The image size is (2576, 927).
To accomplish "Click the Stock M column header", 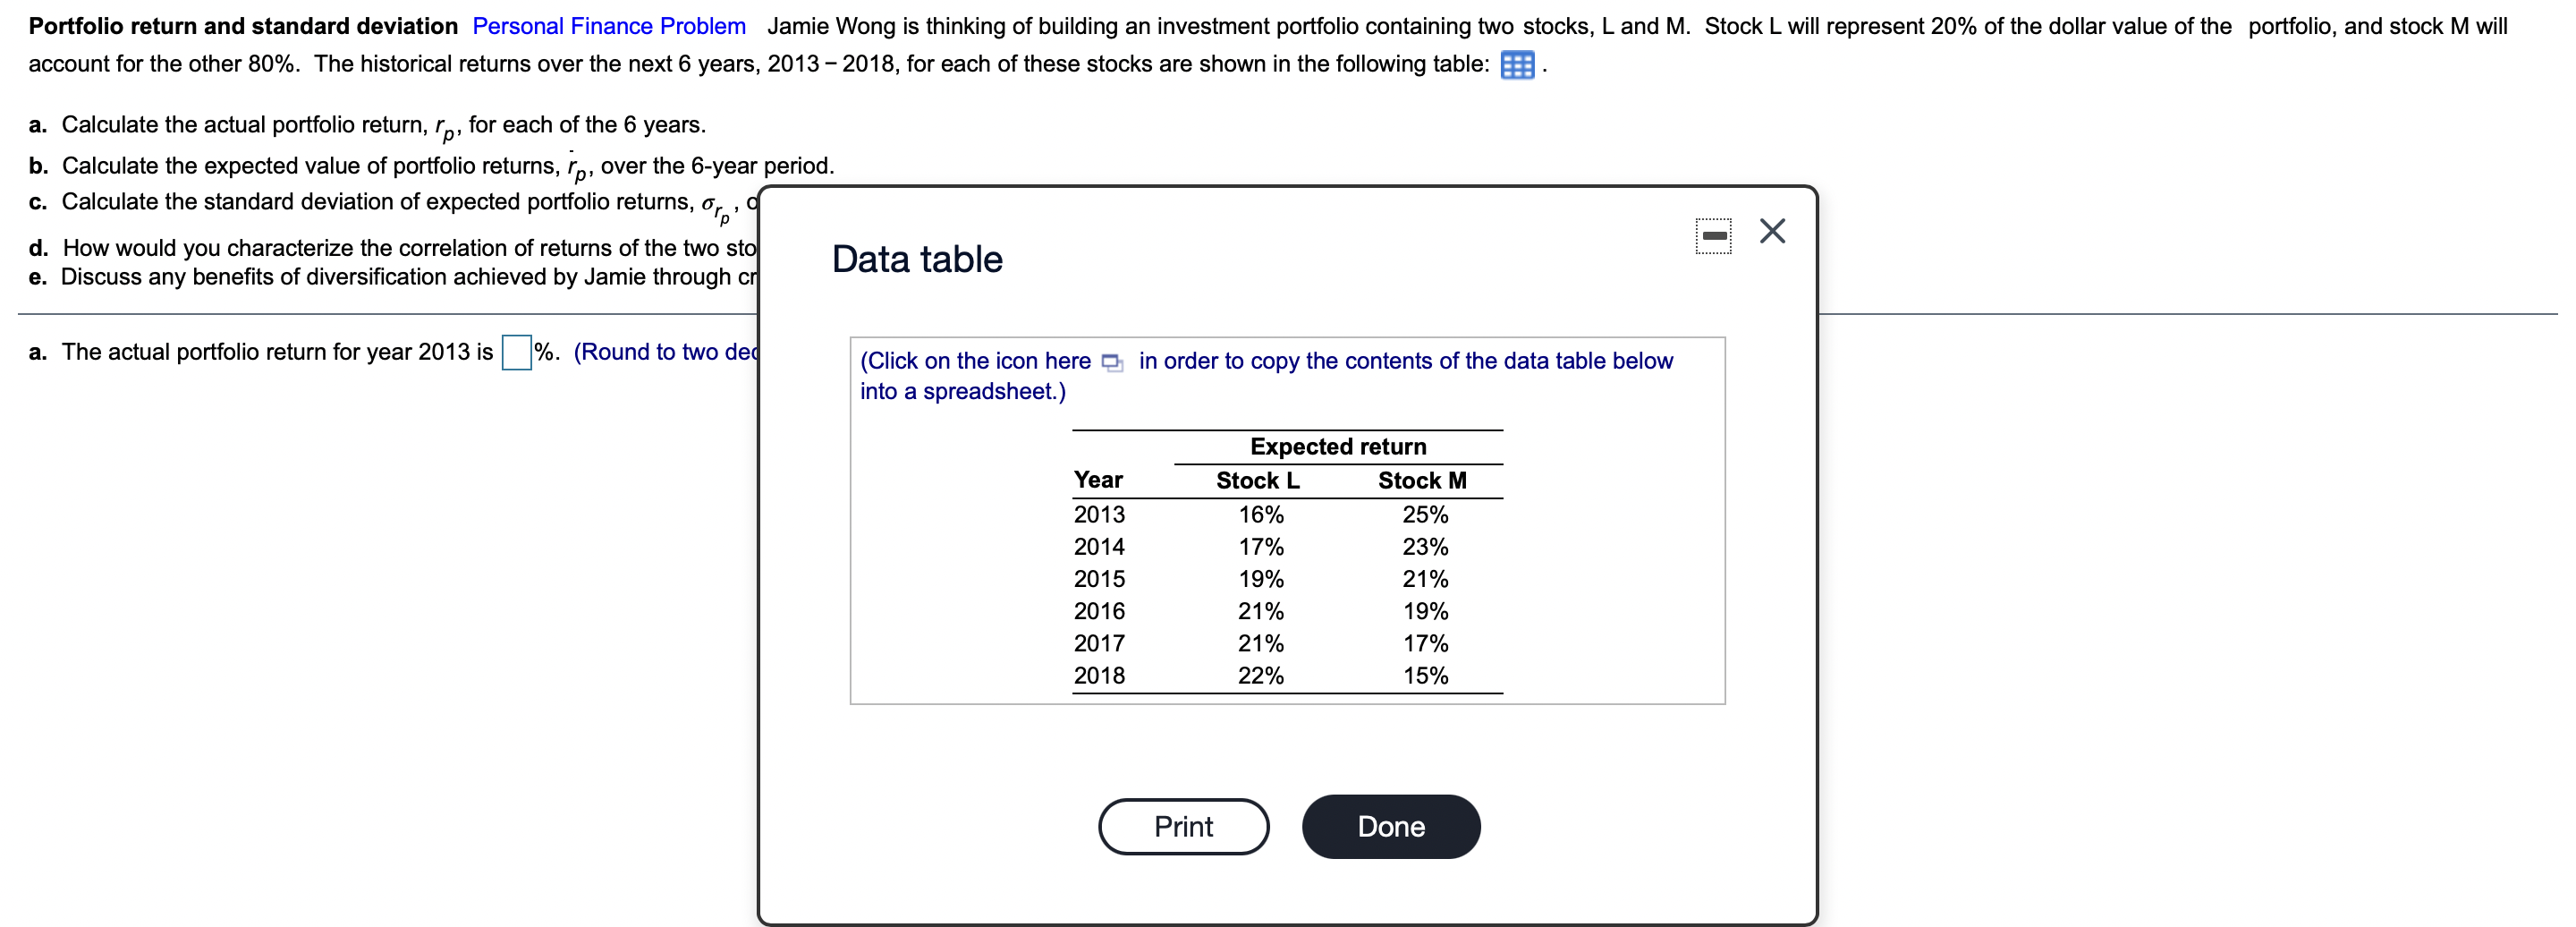I will [1421, 480].
